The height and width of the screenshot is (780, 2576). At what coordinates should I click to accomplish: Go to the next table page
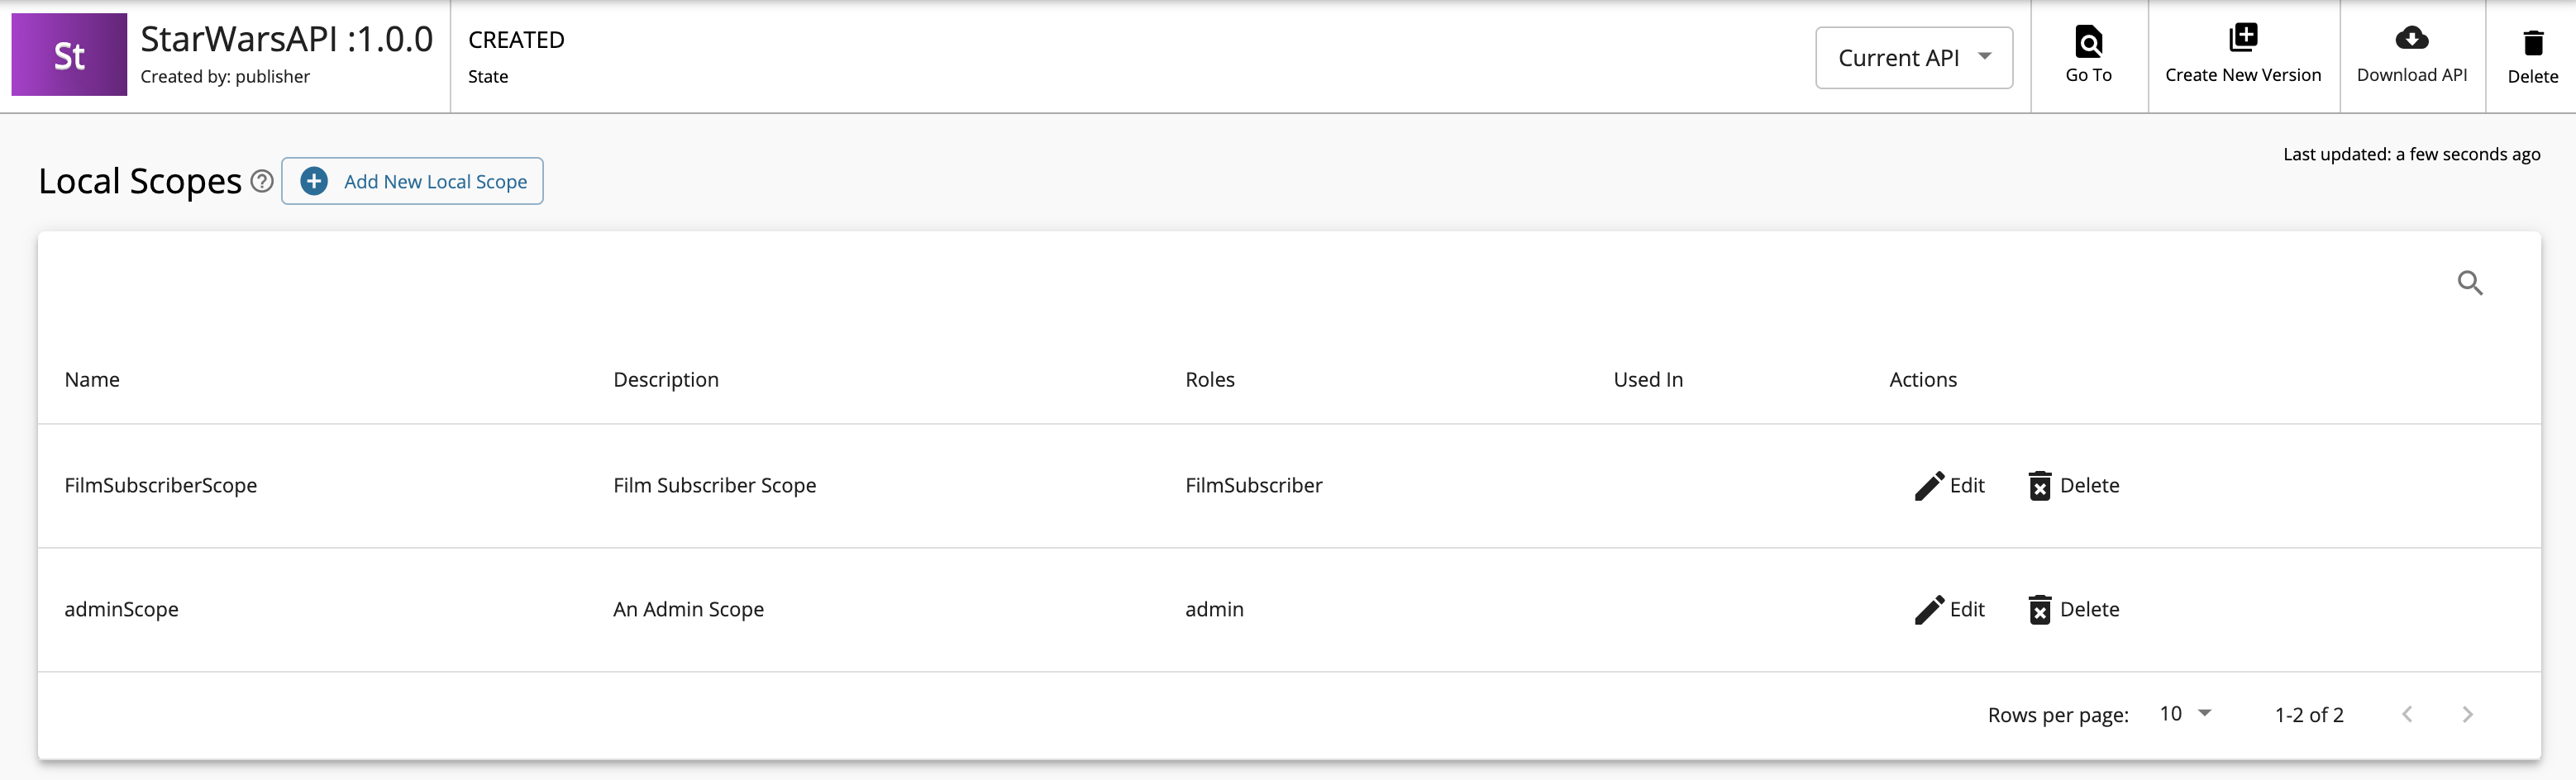[x=2467, y=714]
